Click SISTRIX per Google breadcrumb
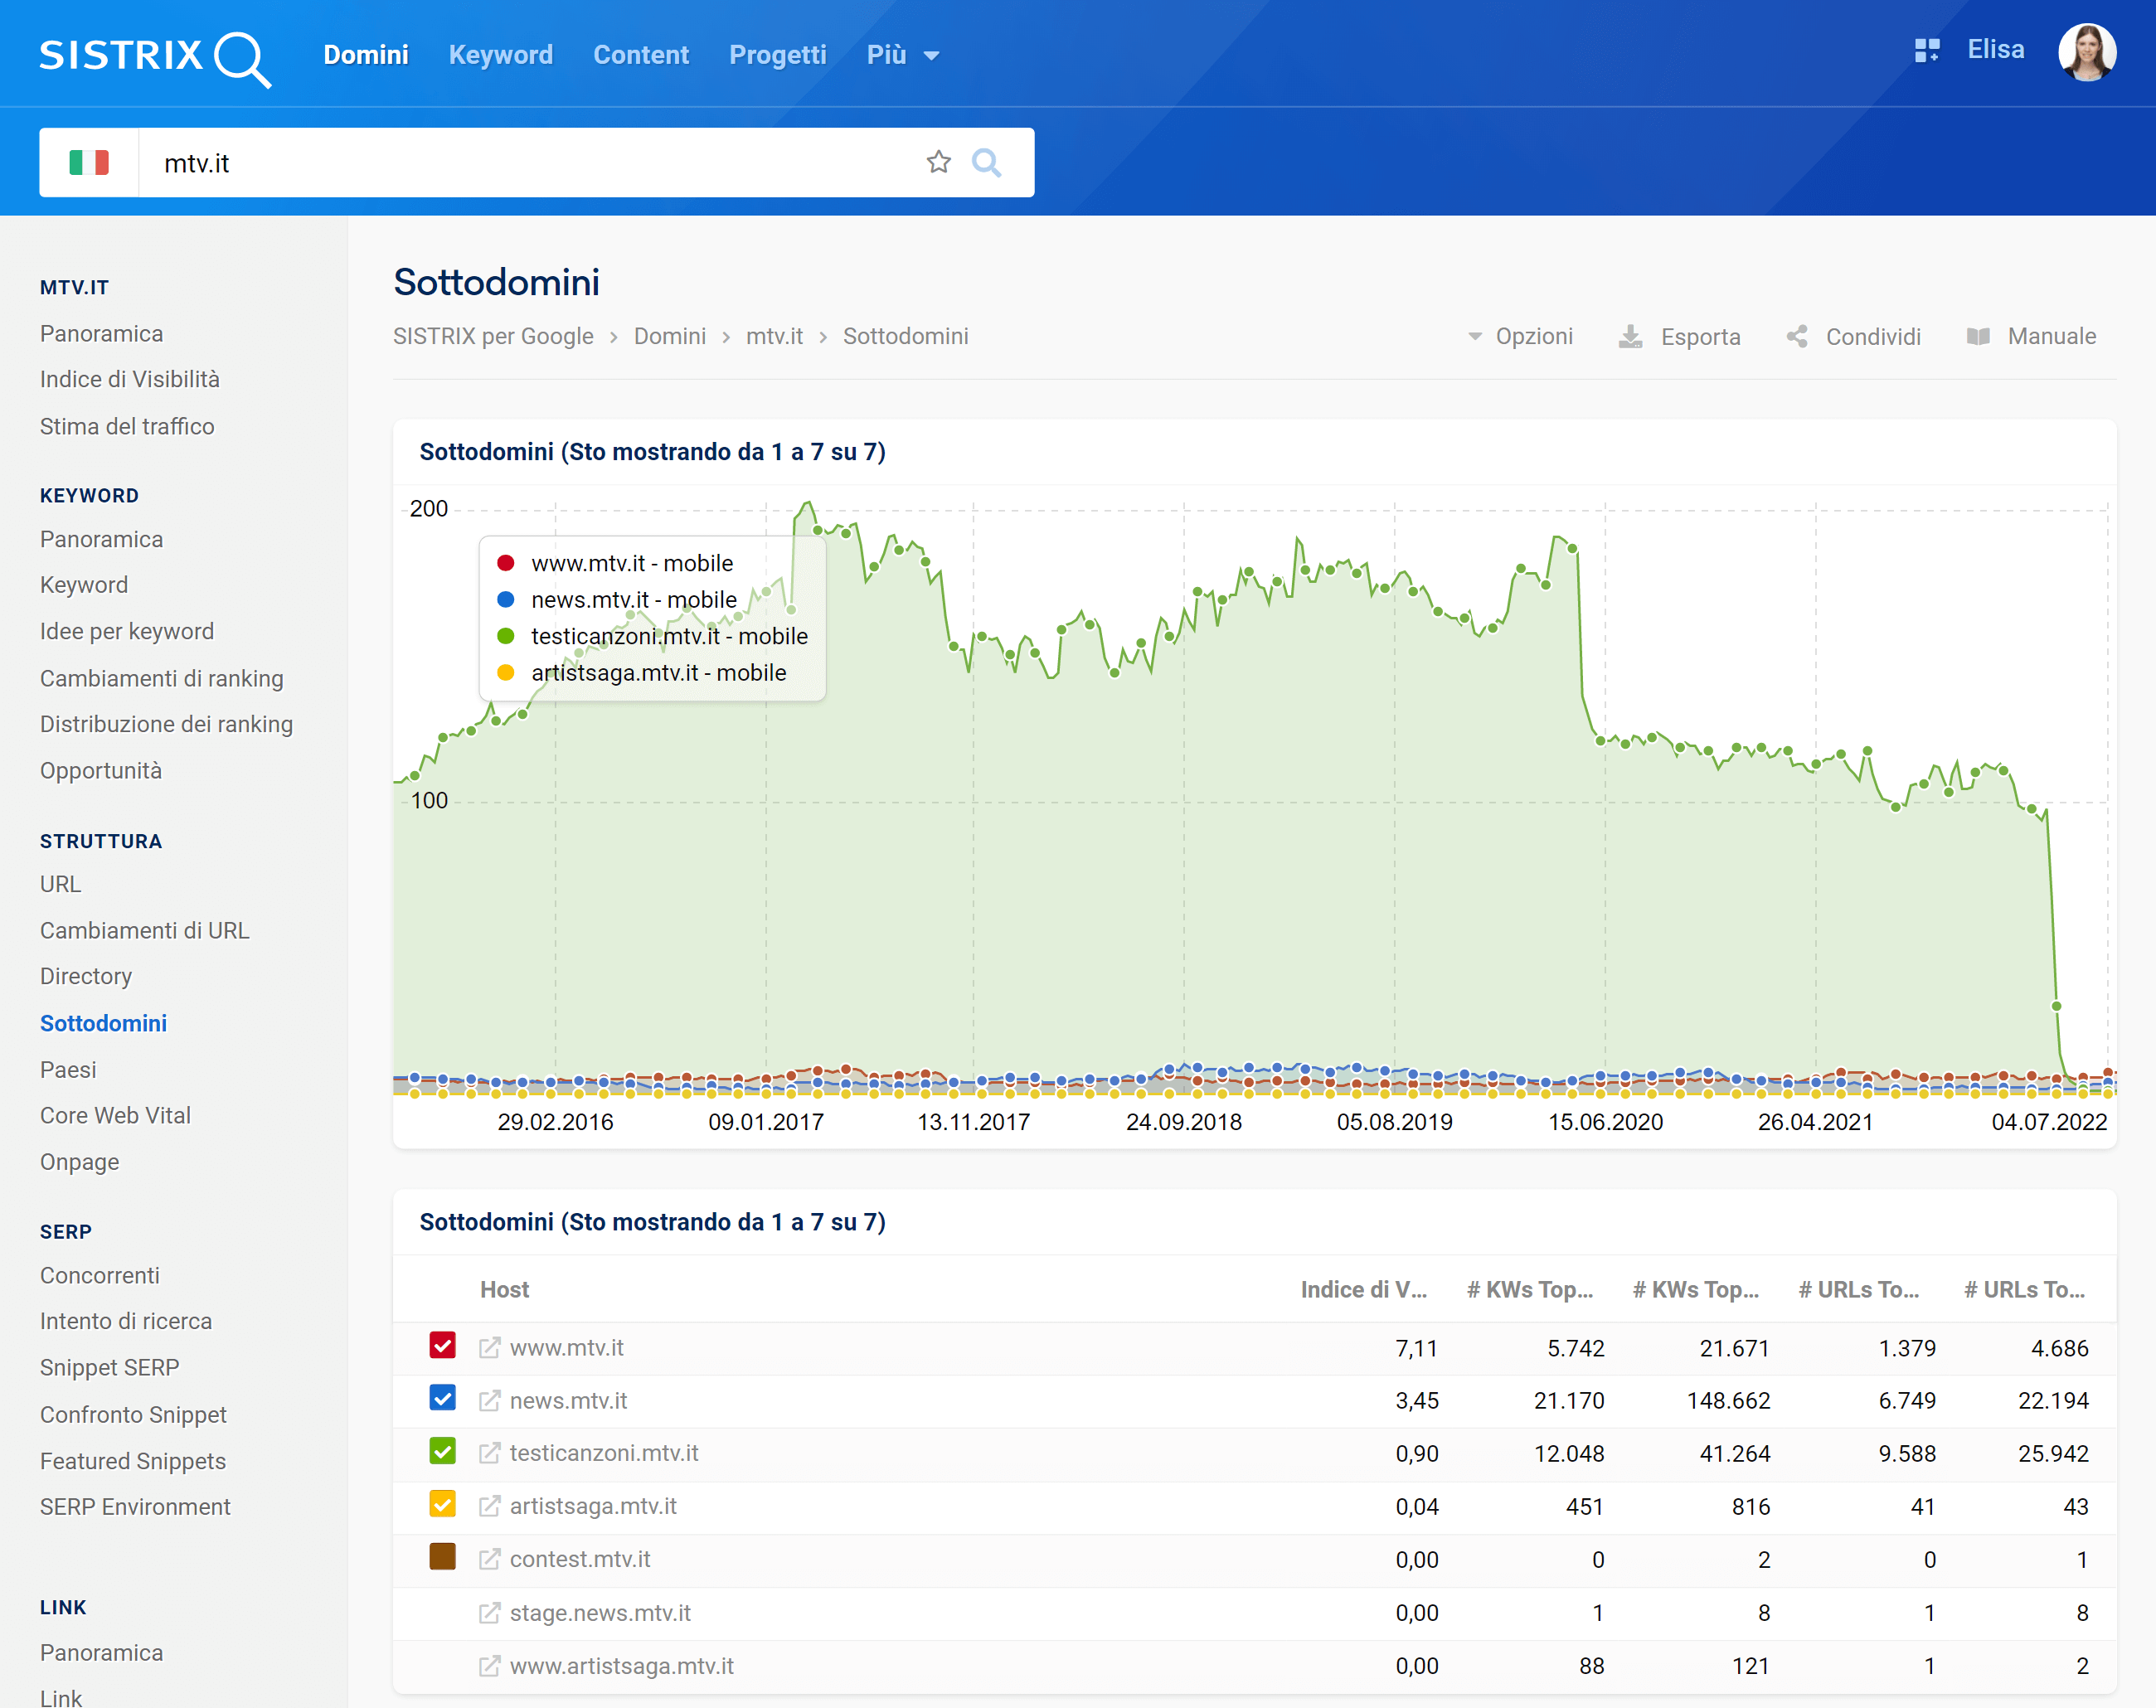Viewport: 2156px width, 1708px height. pos(493,337)
